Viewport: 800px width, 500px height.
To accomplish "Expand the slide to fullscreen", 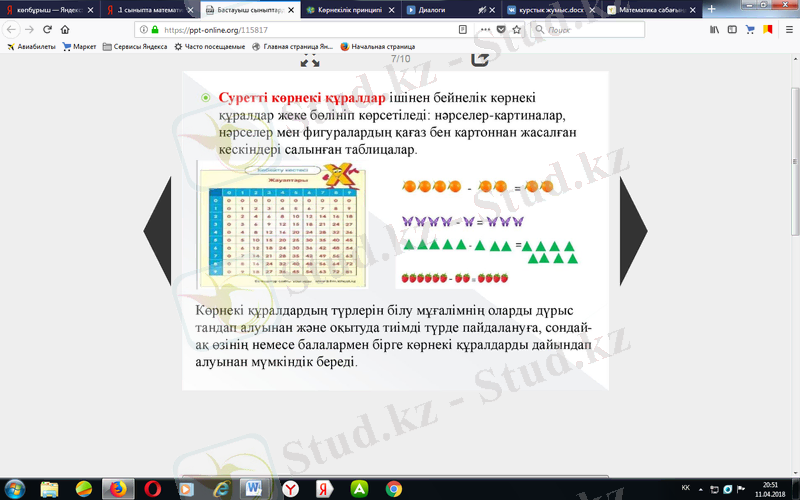I will tap(310, 60).
